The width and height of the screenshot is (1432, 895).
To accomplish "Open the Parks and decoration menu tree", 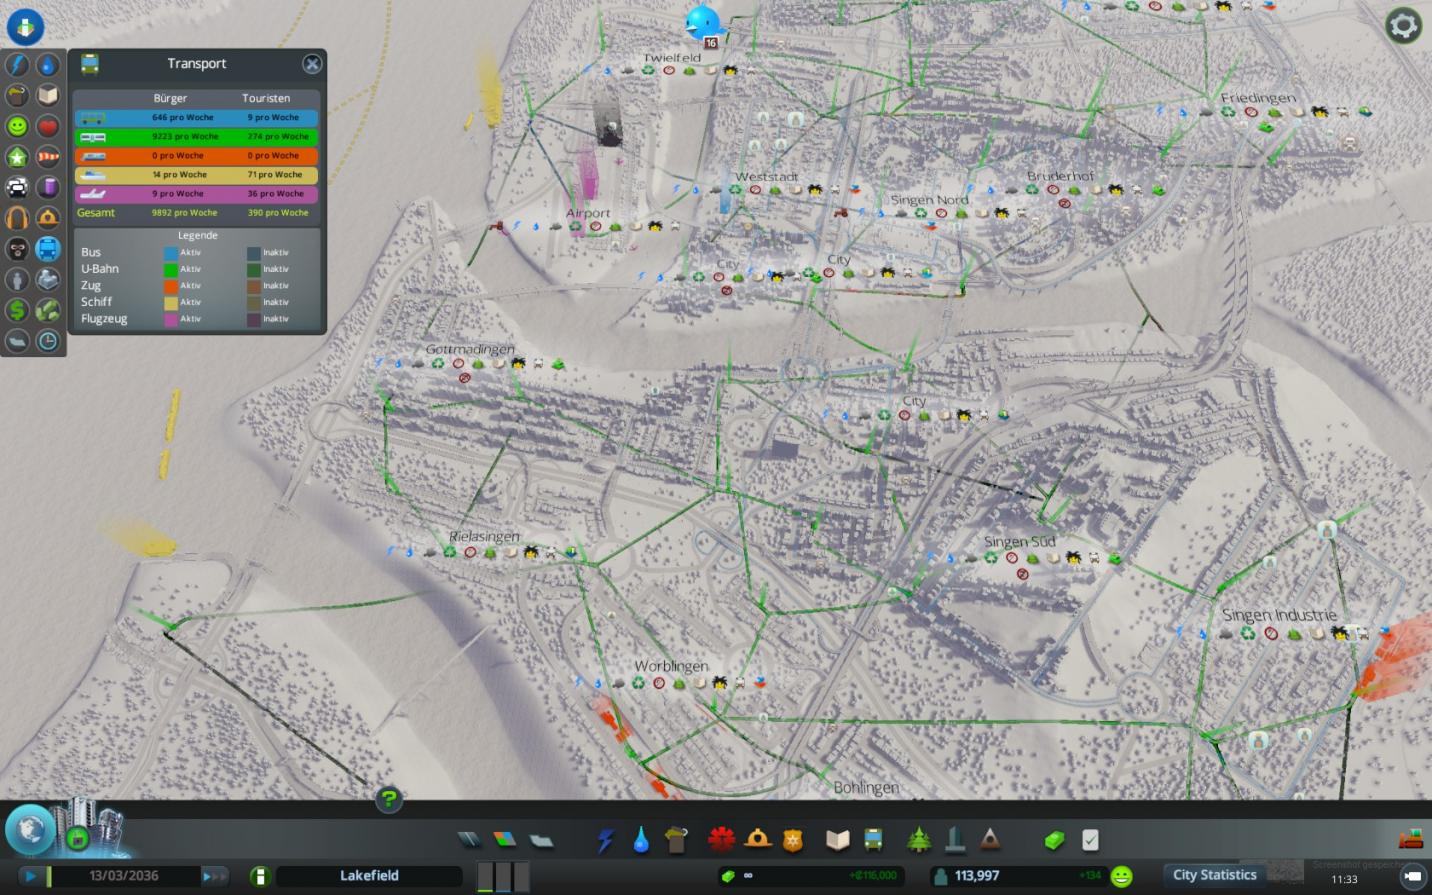I will coord(918,840).
